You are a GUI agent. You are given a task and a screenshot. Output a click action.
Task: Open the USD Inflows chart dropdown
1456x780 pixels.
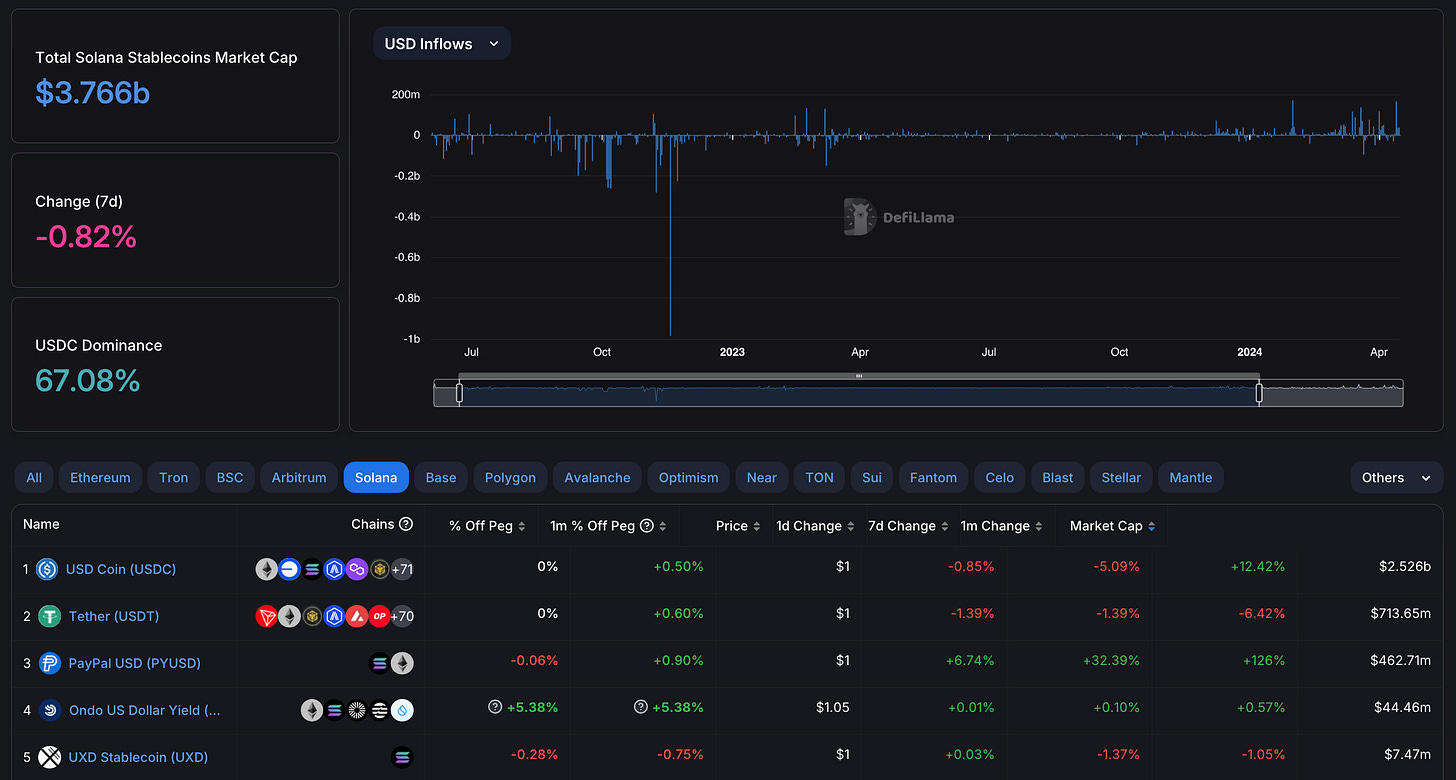point(442,44)
